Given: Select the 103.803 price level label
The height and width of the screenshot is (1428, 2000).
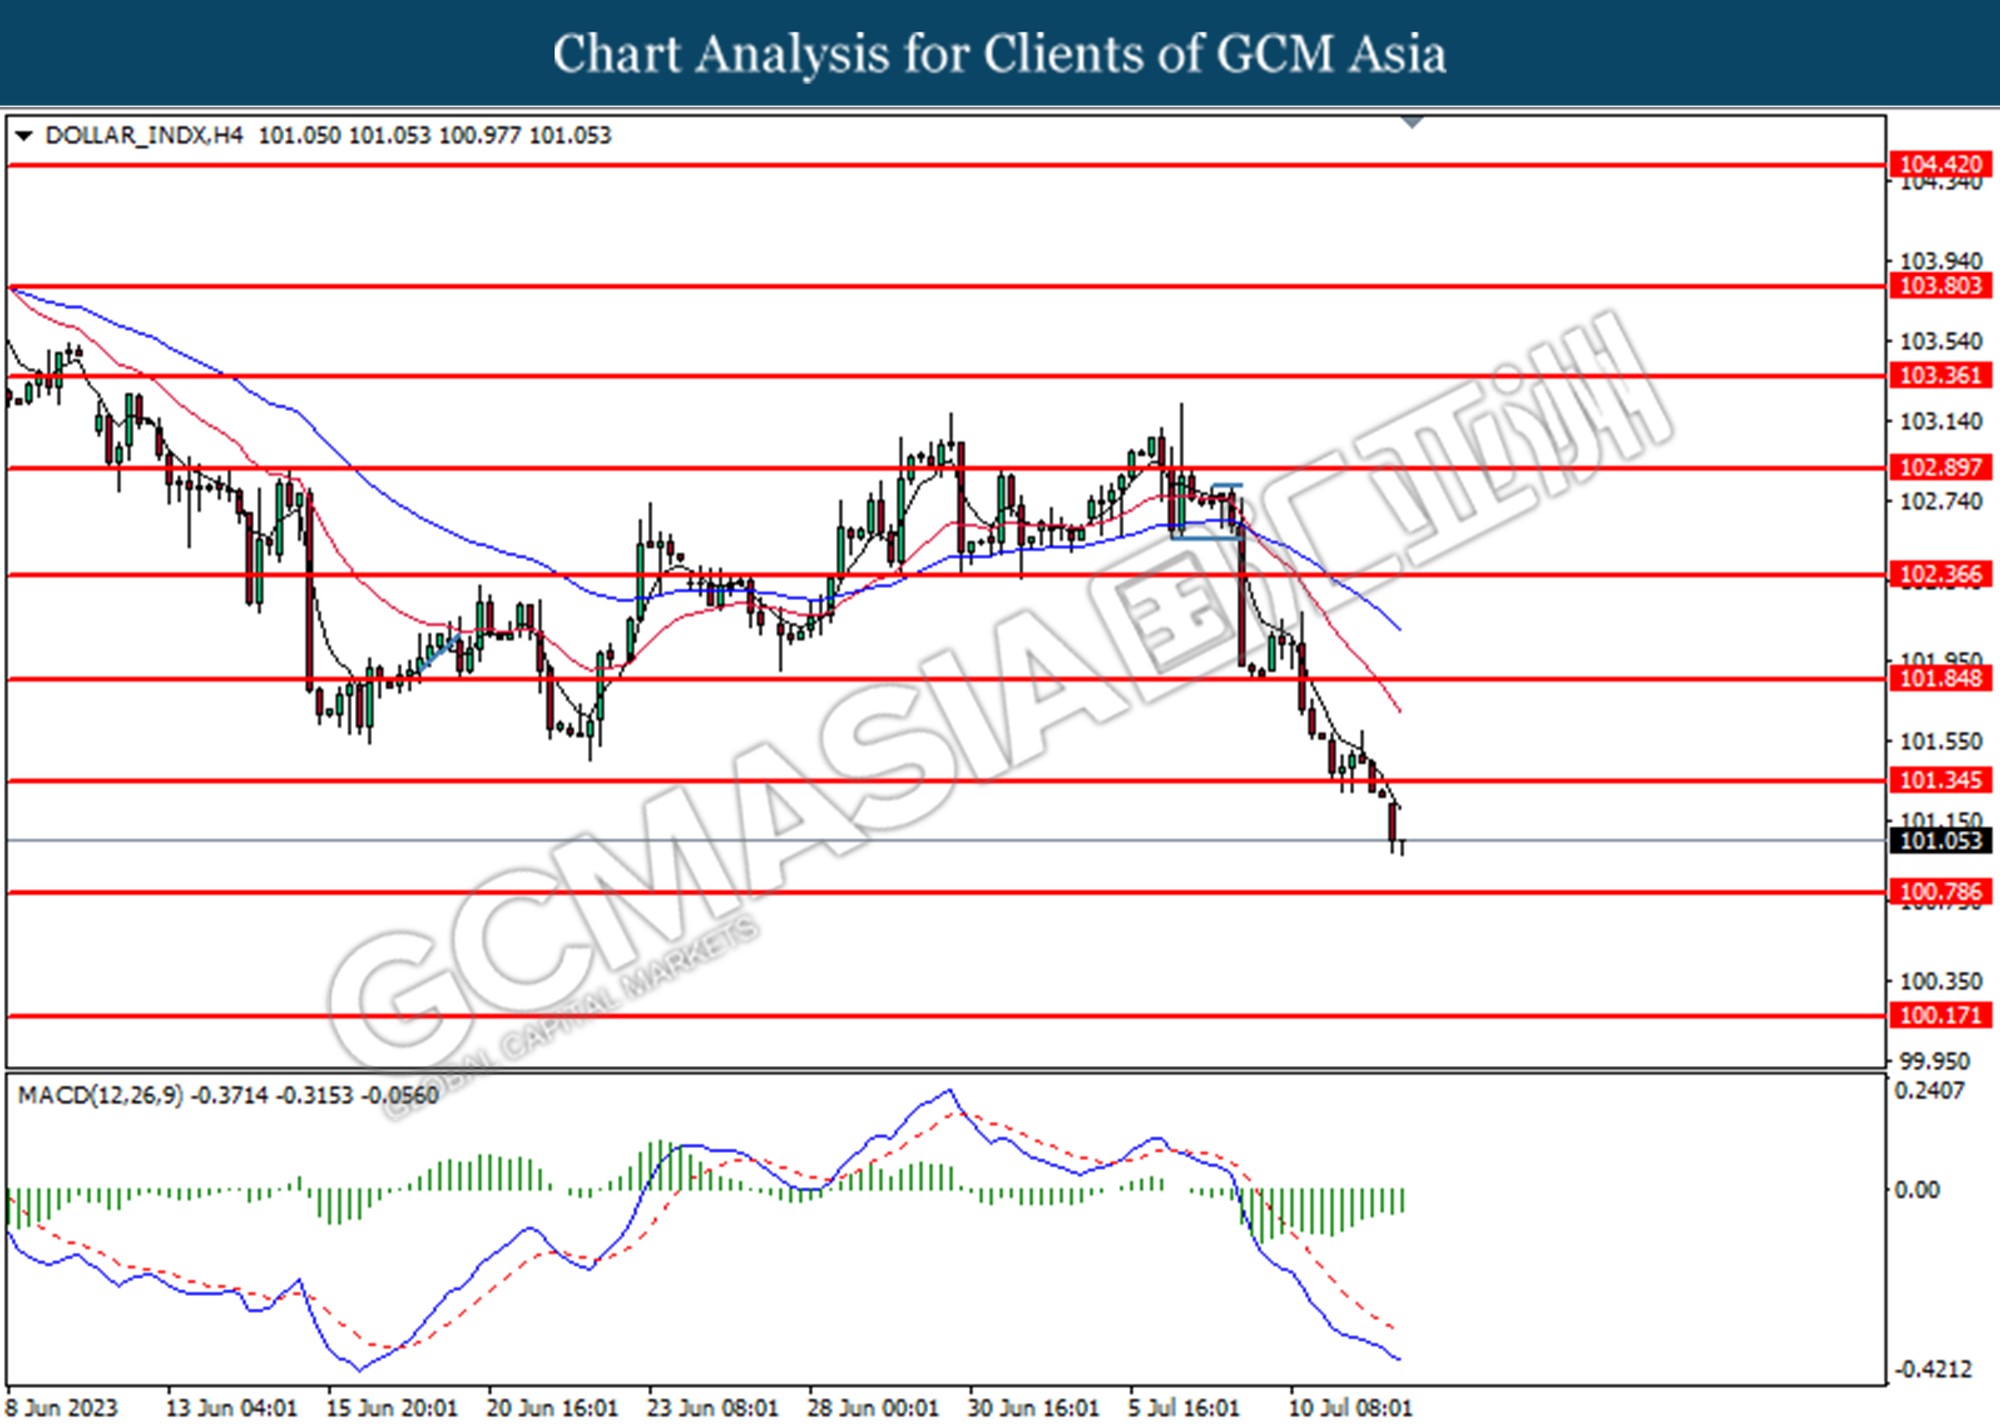Looking at the screenshot, I should point(1940,286).
